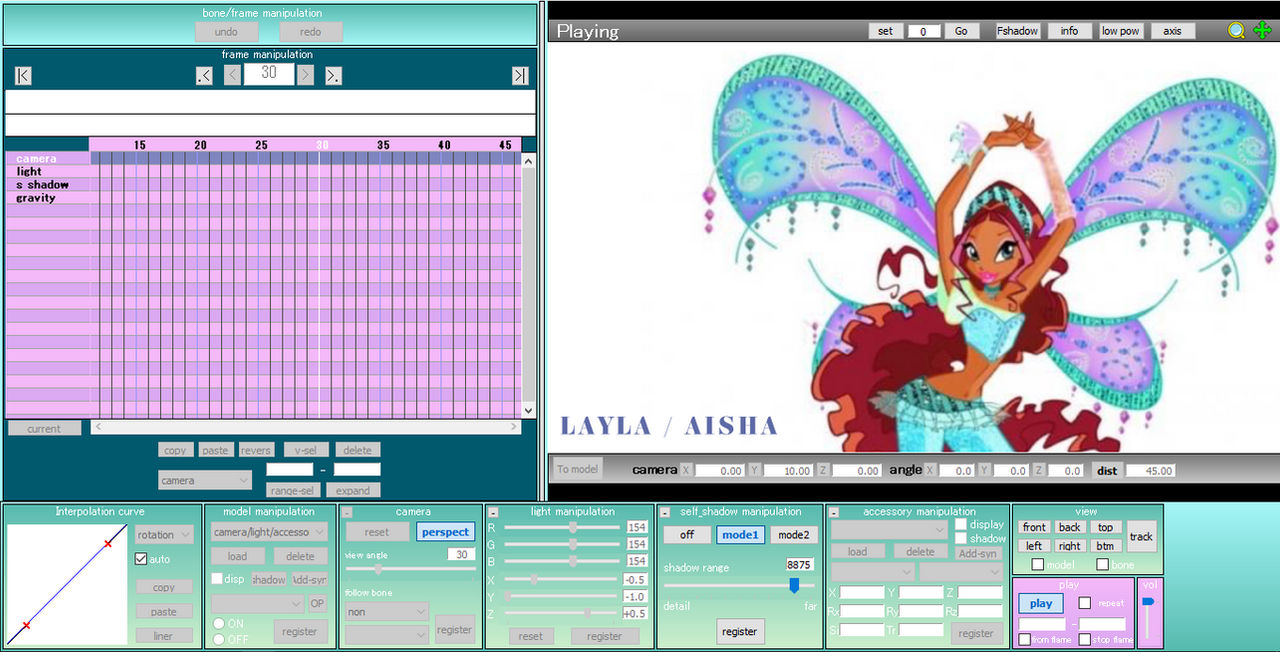Open the accessory selection dropdown beside display

889,528
